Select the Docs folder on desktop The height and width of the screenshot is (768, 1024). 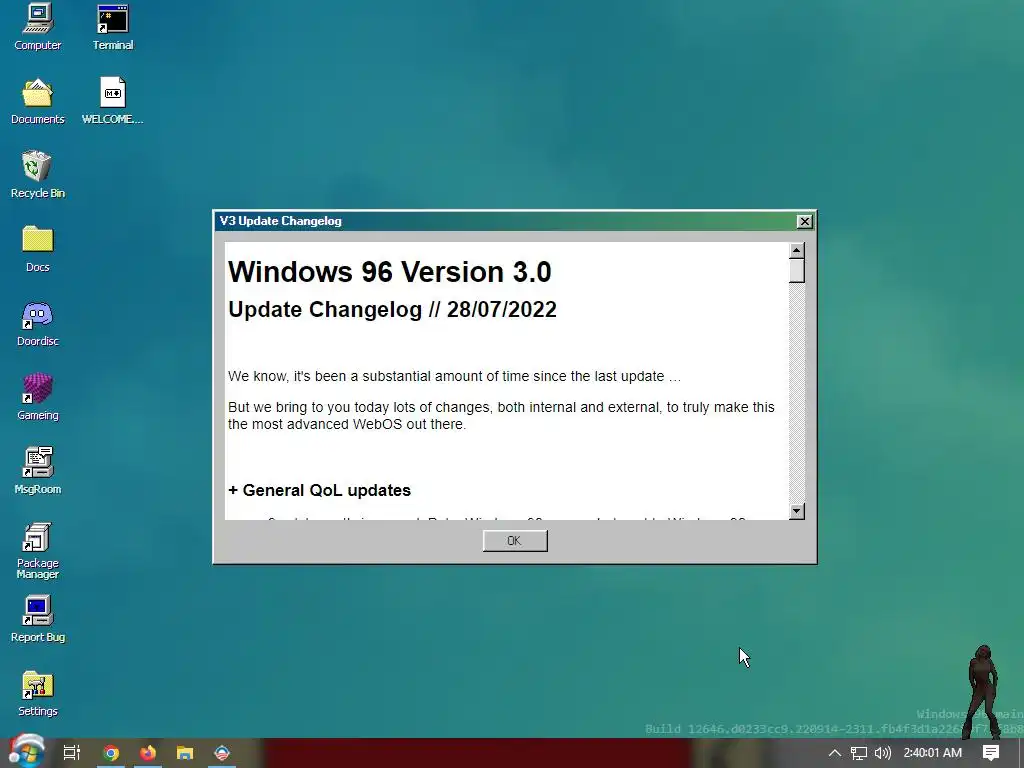click(37, 249)
